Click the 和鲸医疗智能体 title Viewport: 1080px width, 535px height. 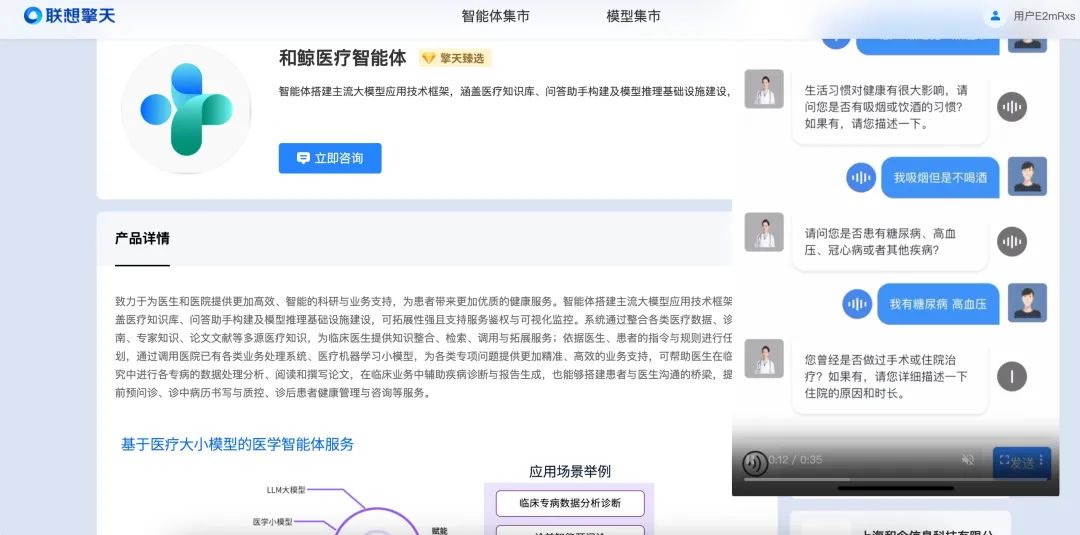pyautogui.click(x=342, y=58)
